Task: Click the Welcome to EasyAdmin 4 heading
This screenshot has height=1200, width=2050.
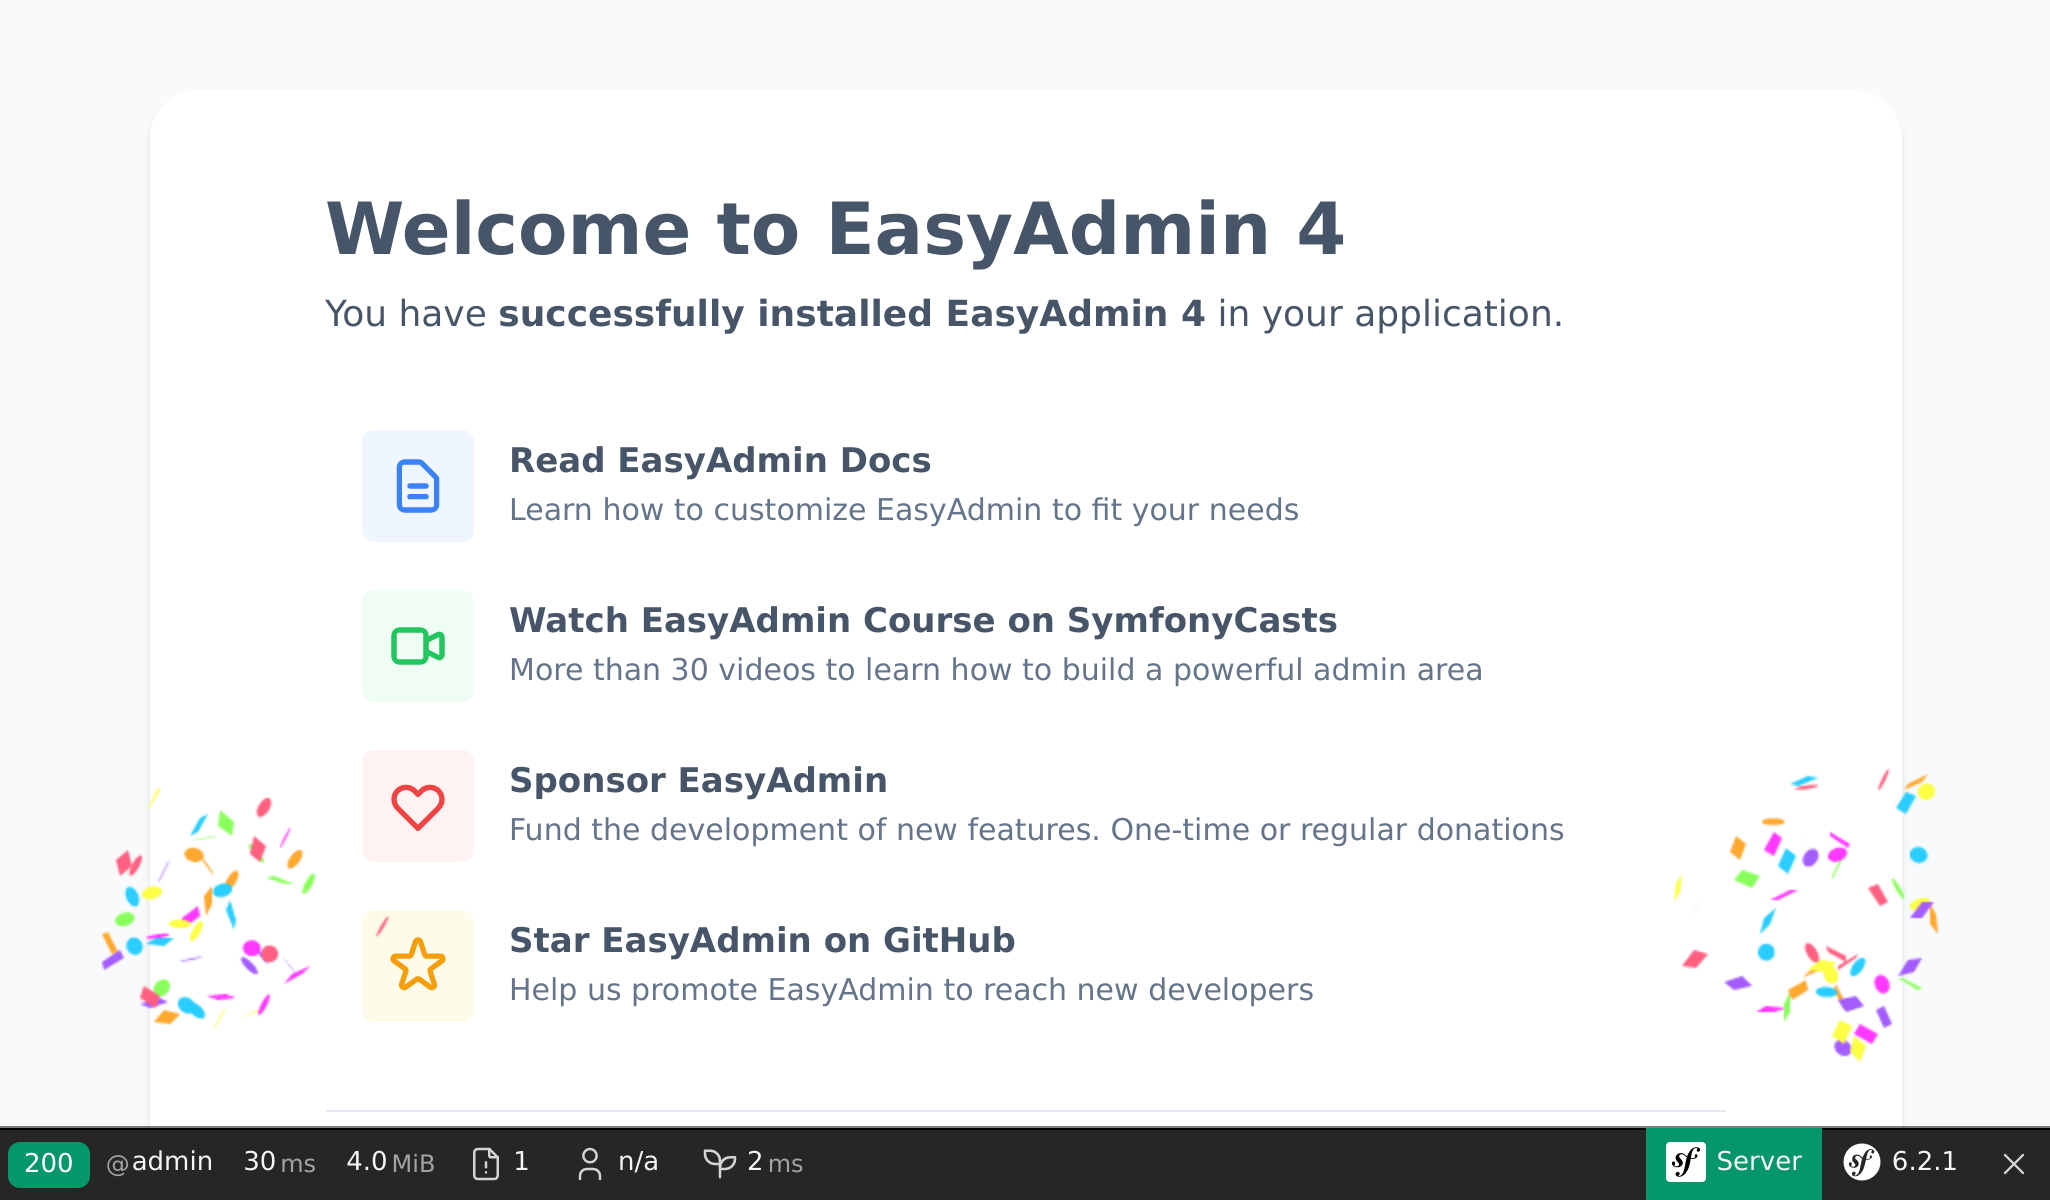Action: 835,229
